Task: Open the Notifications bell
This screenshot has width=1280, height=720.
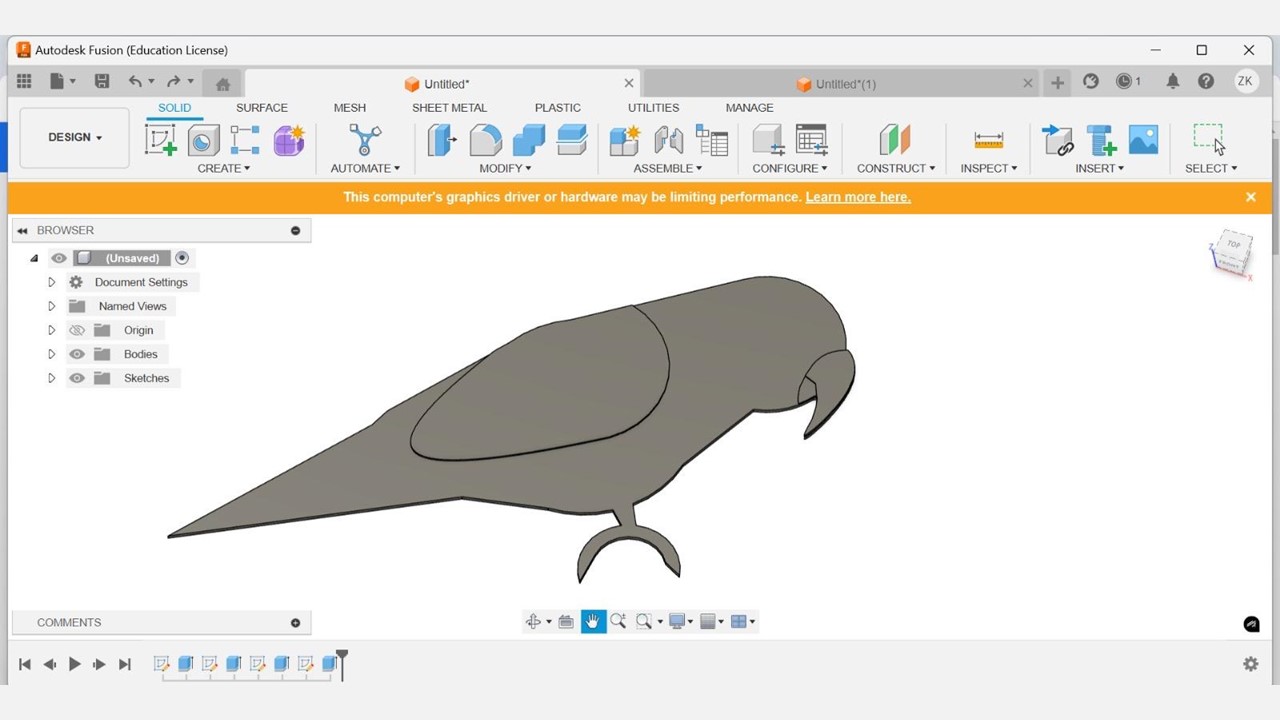Action: [x=1172, y=82]
